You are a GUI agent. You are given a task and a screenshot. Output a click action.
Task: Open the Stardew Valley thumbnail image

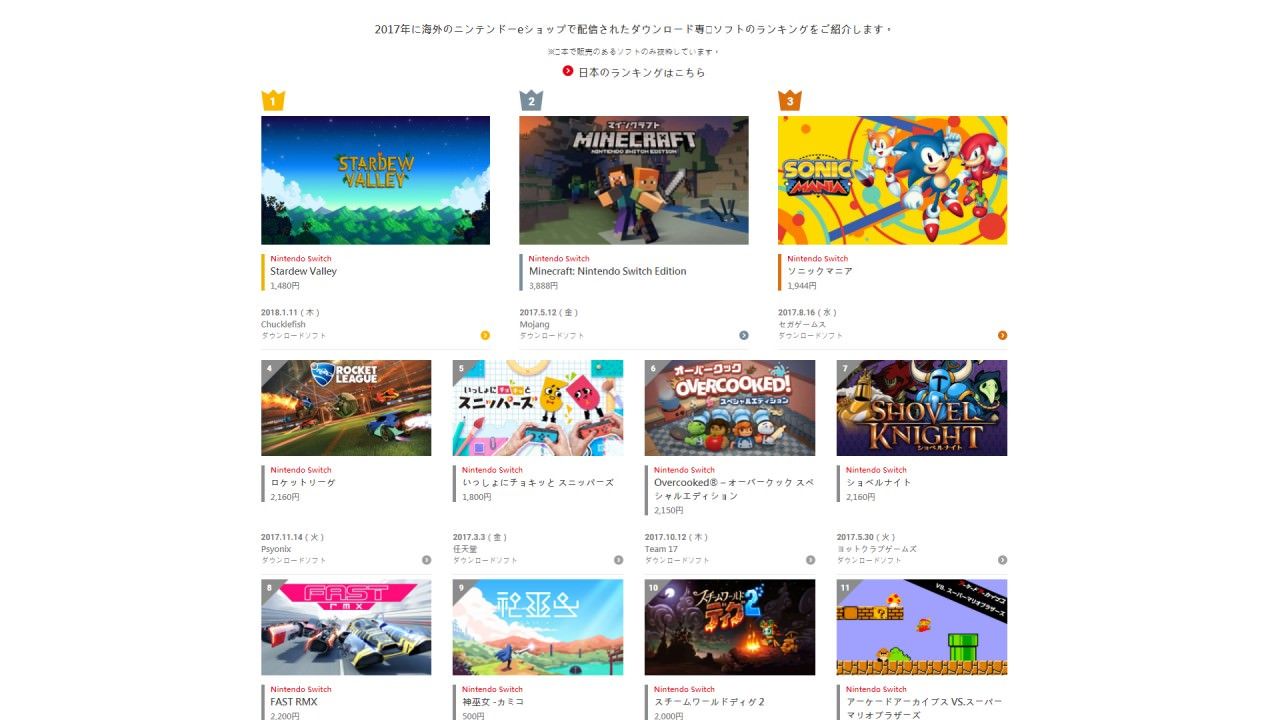tap(375, 180)
